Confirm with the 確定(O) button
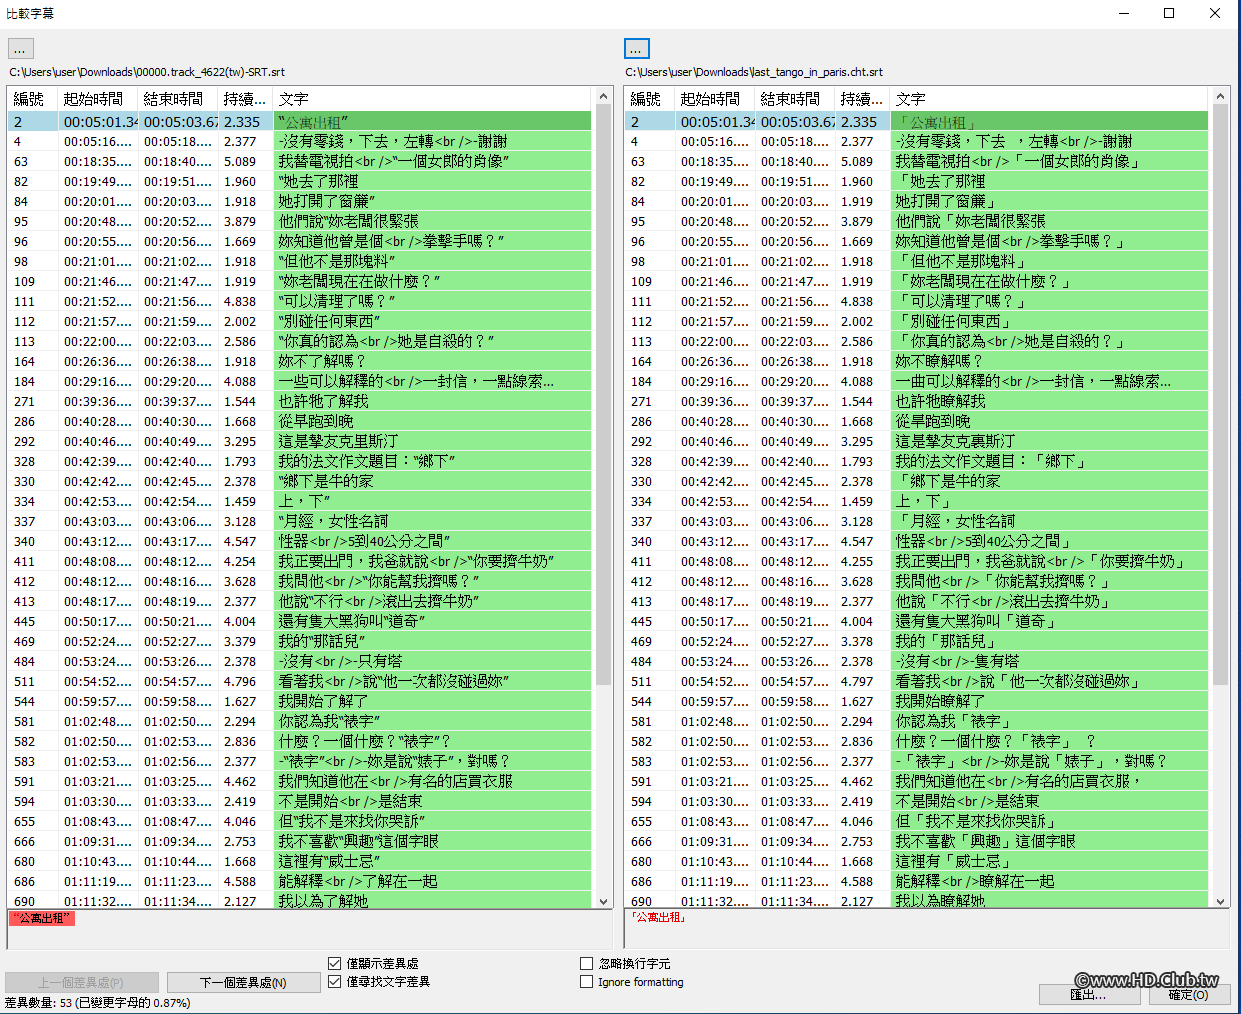1241x1014 pixels. coord(1187,995)
